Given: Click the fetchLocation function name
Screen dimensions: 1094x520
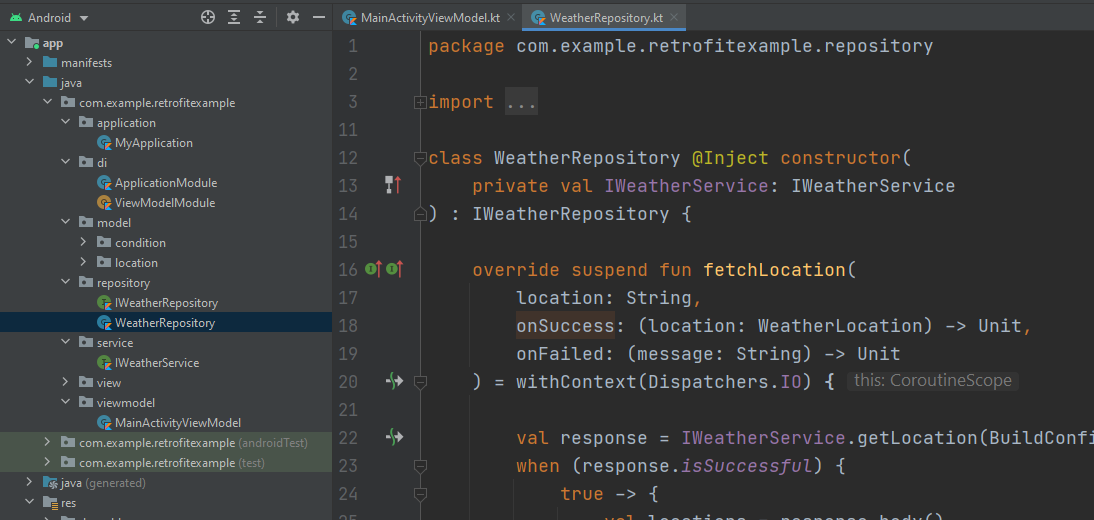Looking at the screenshot, I should [774, 269].
